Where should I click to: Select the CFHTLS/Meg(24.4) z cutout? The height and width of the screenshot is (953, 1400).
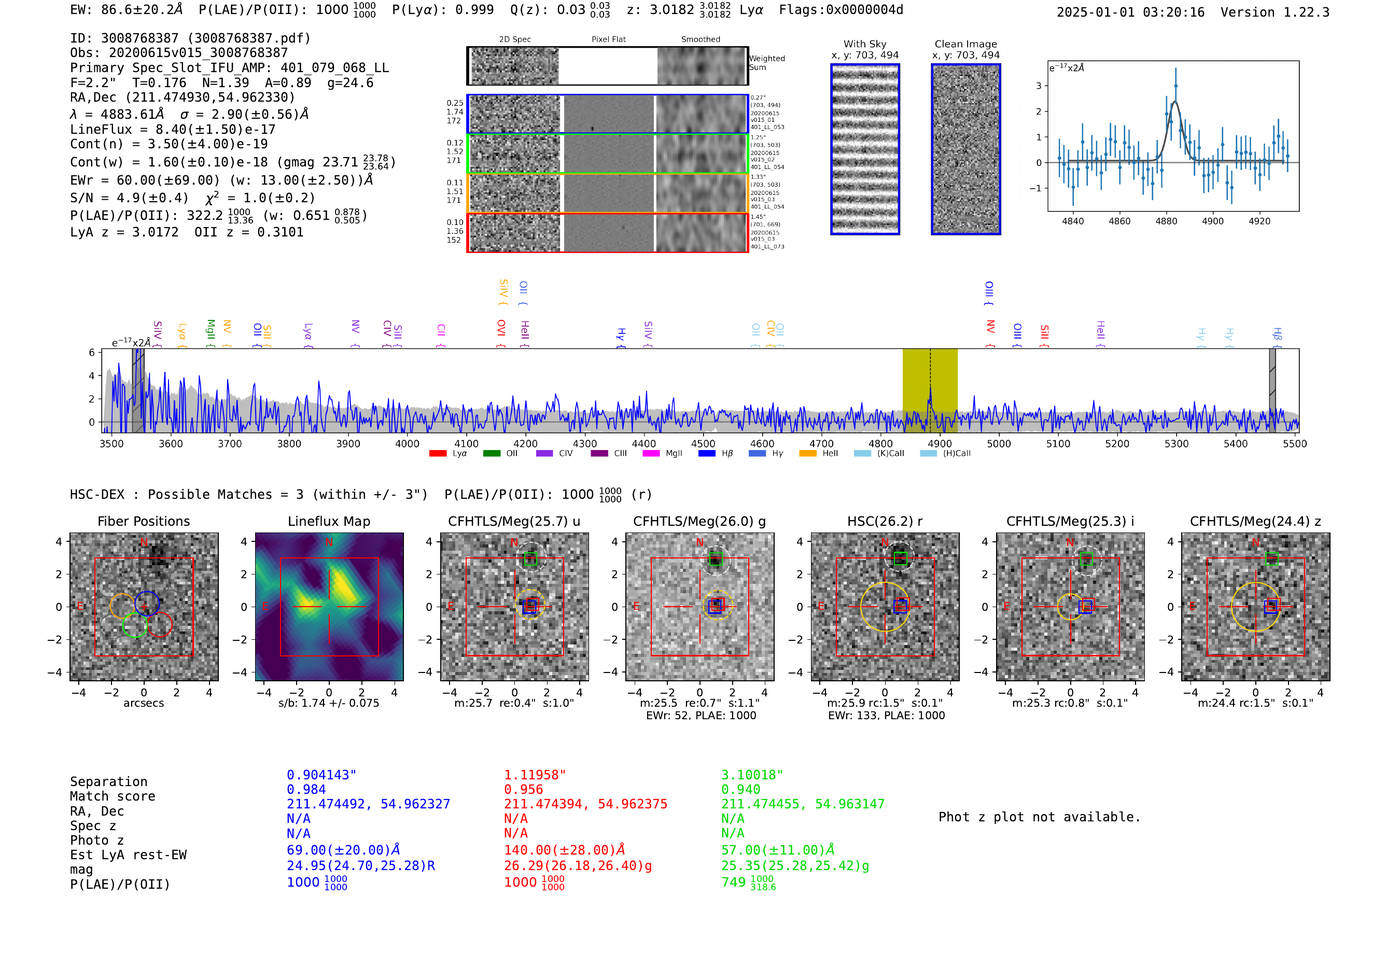point(1256,606)
